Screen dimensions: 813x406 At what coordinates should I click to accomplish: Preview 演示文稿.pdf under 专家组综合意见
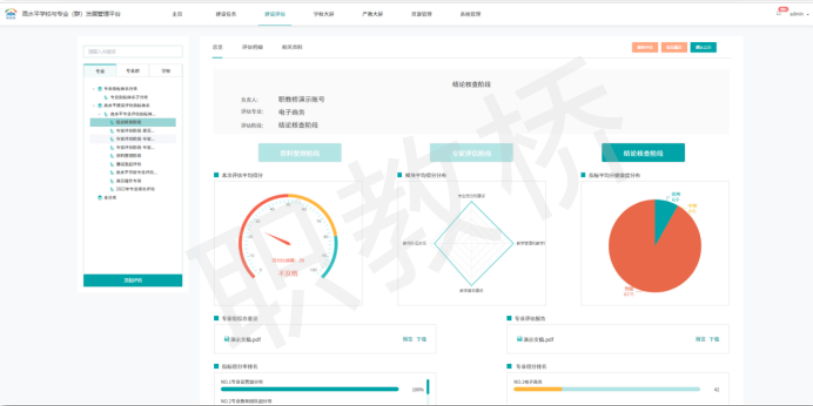(x=408, y=339)
